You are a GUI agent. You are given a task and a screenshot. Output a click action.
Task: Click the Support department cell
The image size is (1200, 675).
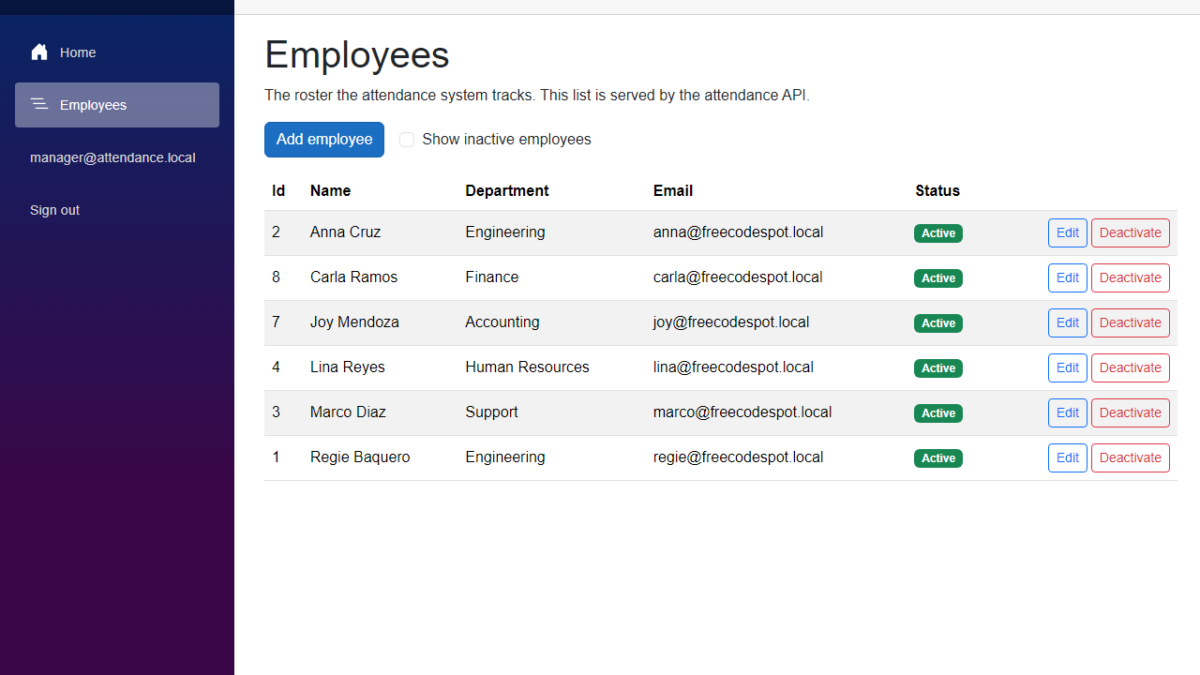coord(491,412)
